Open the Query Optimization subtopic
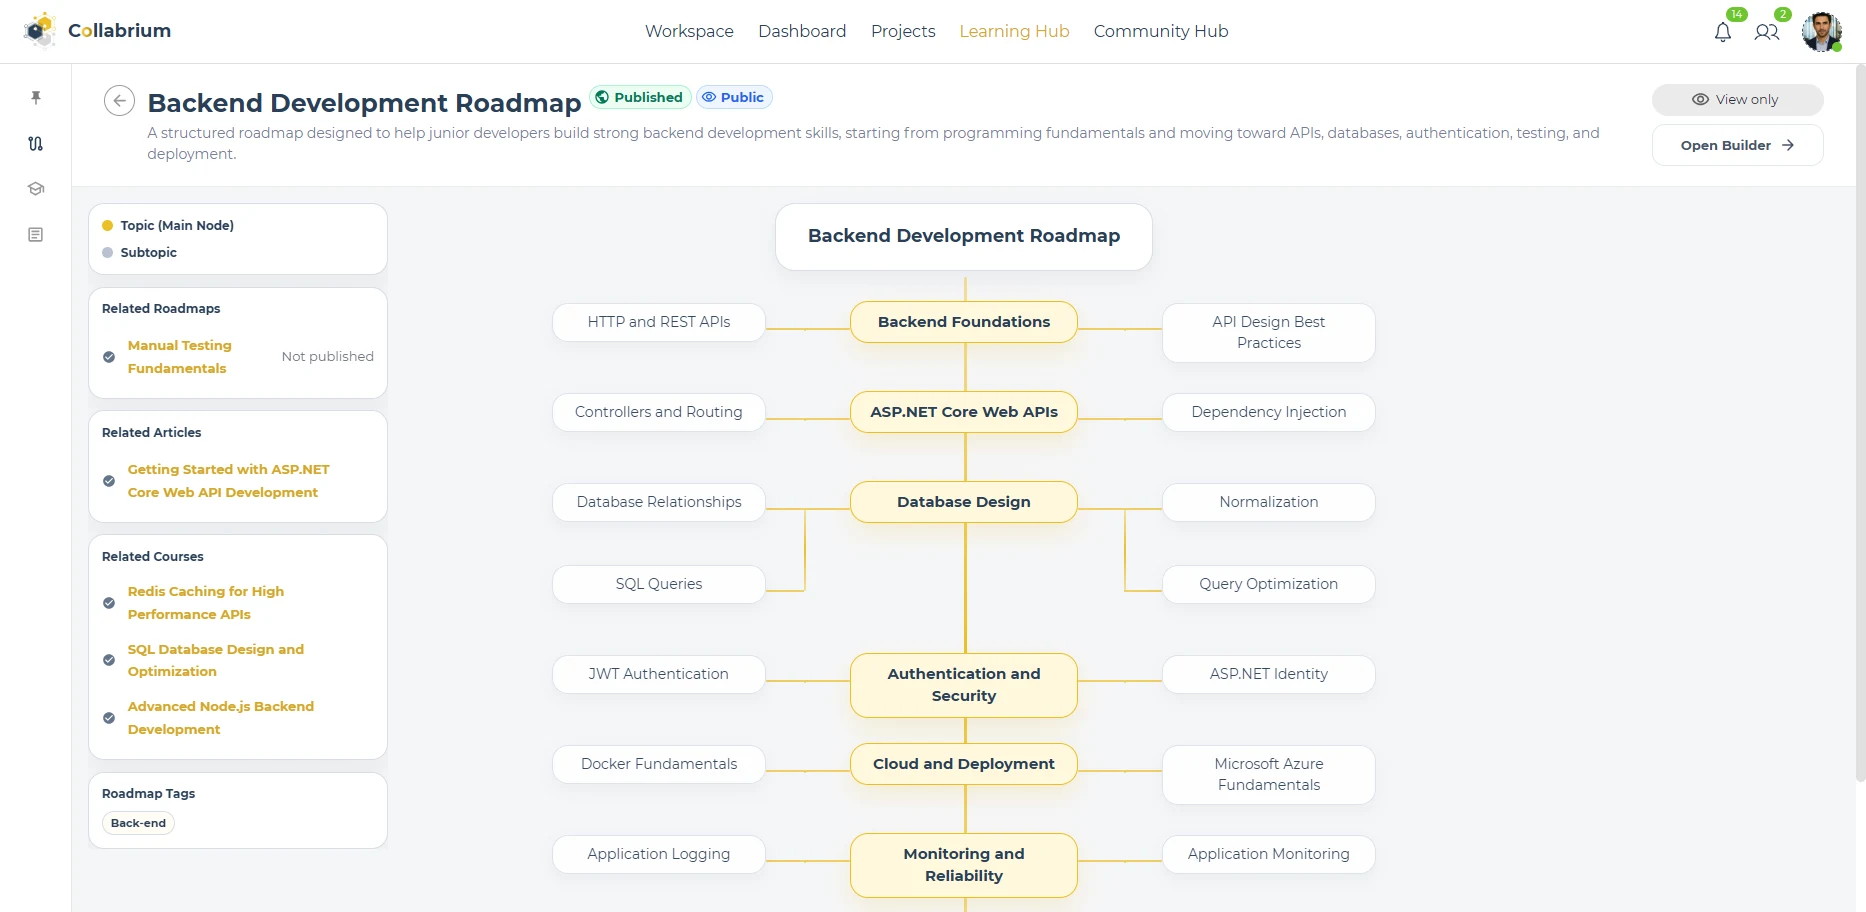The height and width of the screenshot is (912, 1866). tap(1269, 584)
